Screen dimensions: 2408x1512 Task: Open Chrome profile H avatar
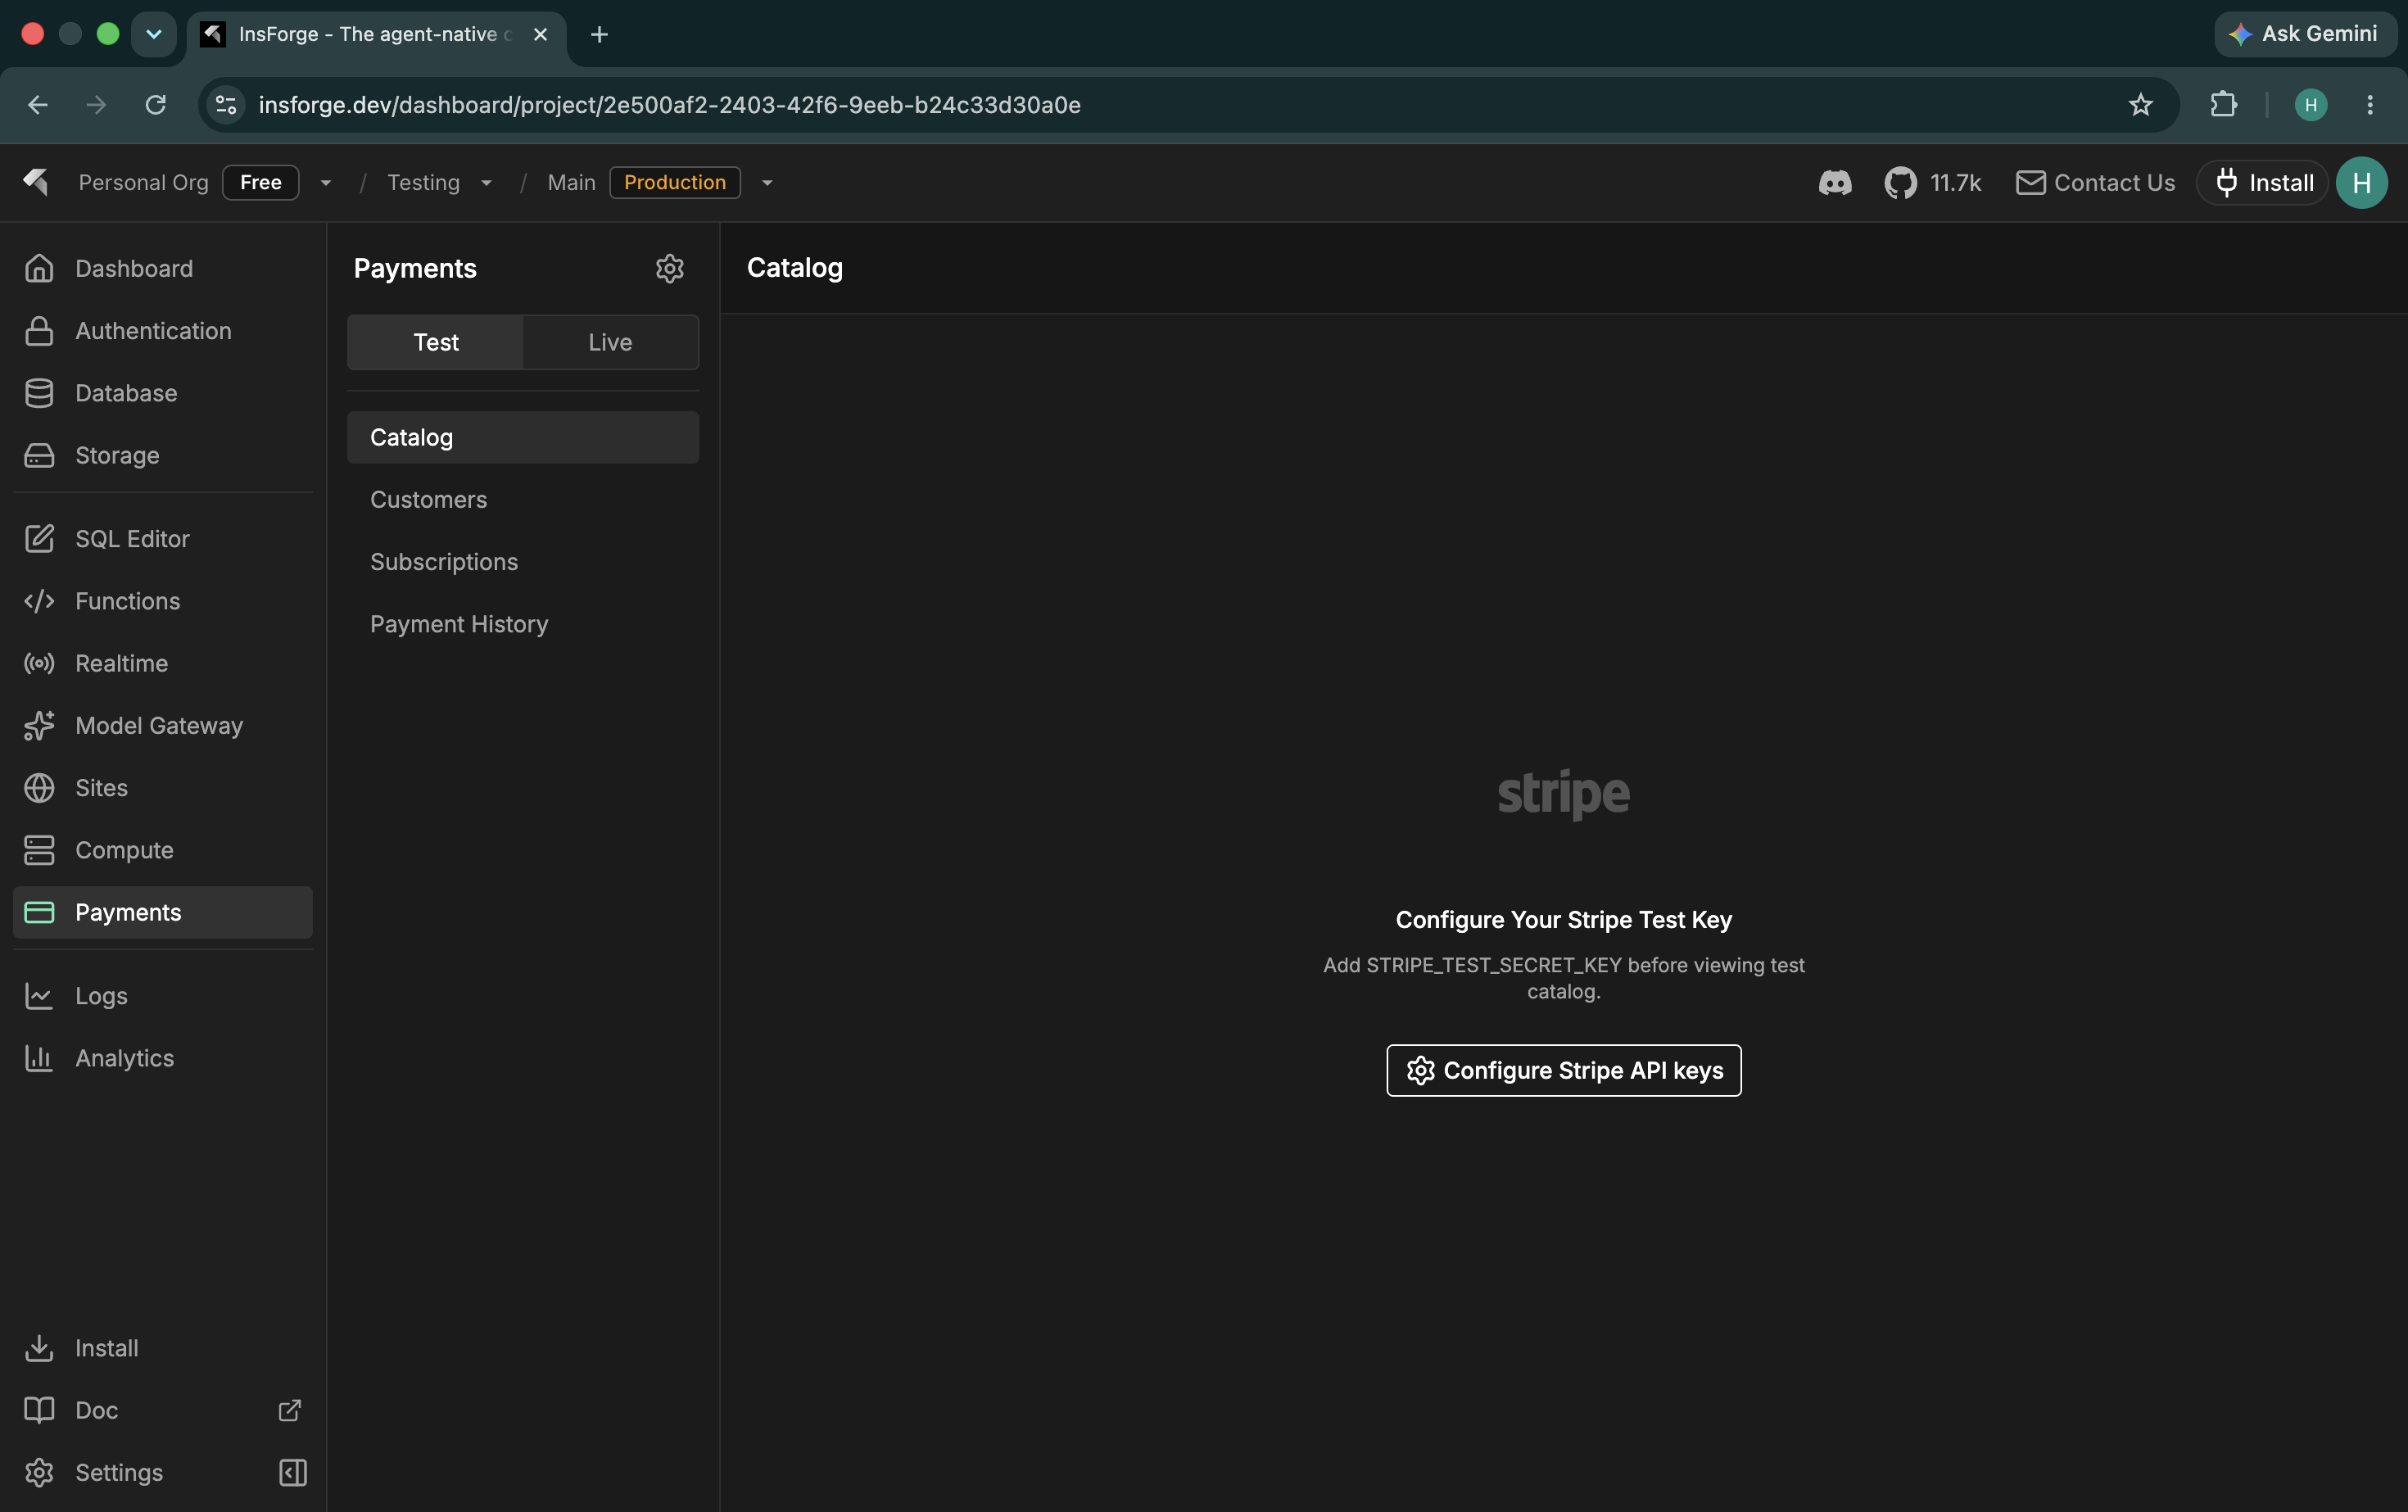[x=2310, y=105]
